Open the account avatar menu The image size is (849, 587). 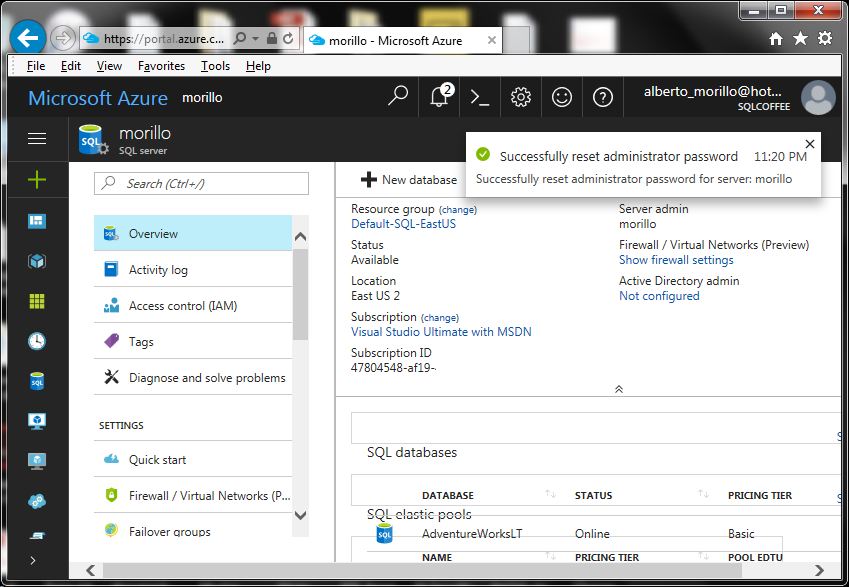point(818,97)
